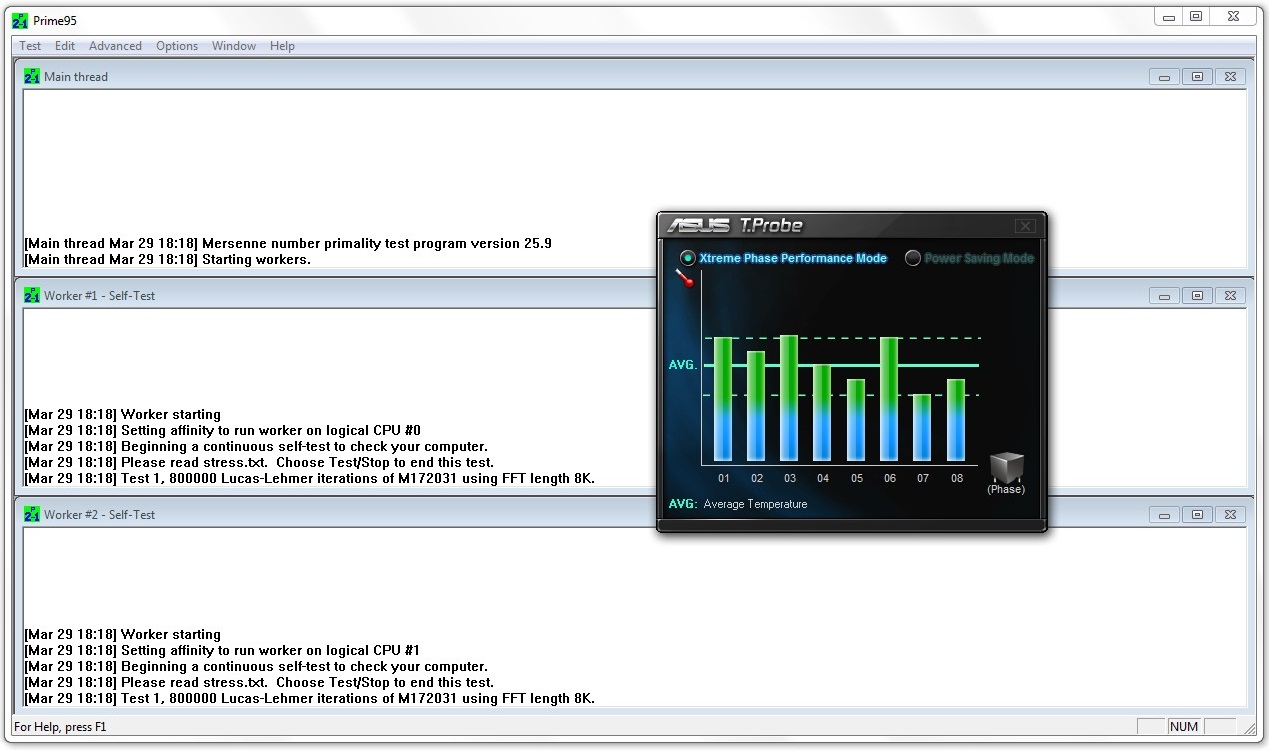Image resolution: width=1269 pixels, height=751 pixels.
Task: Click the phase 07 bar in the chart
Action: click(922, 428)
